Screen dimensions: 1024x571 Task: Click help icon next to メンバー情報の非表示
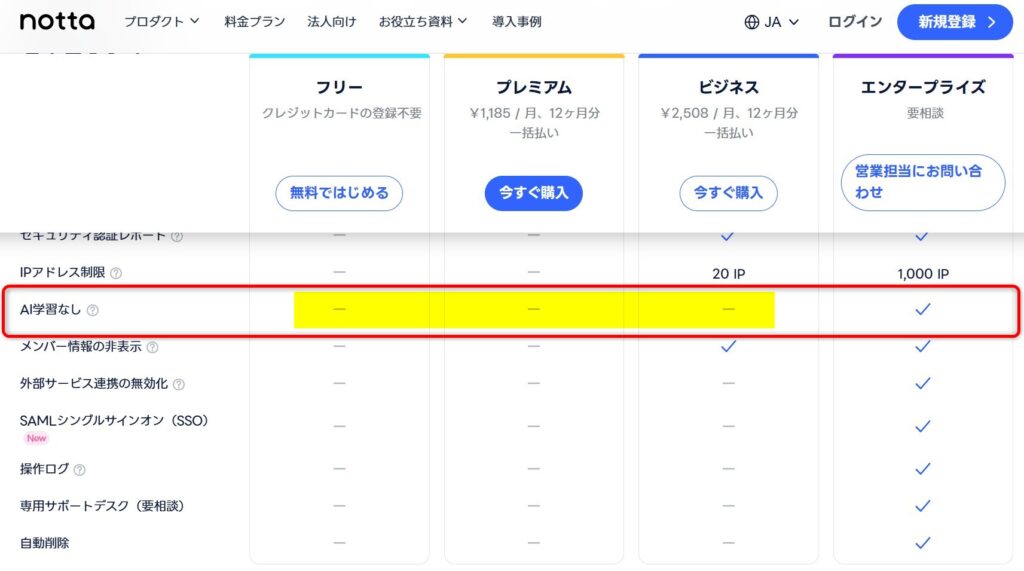click(152, 347)
